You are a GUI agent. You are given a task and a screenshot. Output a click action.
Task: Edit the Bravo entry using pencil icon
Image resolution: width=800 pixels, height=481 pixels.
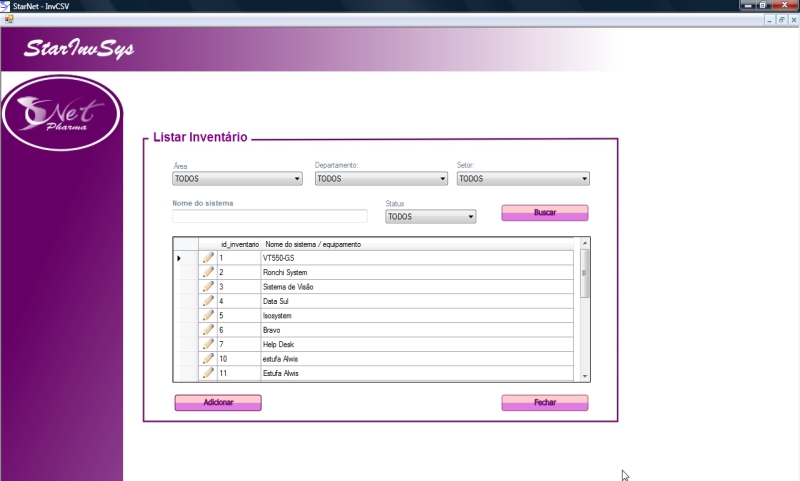pyautogui.click(x=208, y=330)
